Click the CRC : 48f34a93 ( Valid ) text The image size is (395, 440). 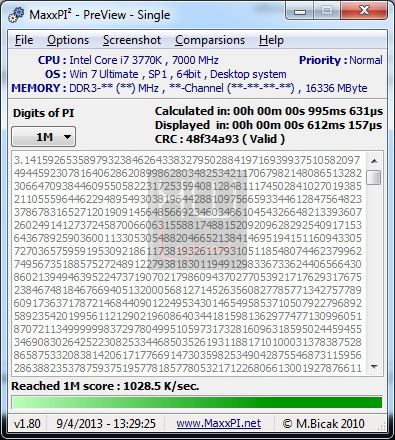coord(220,139)
